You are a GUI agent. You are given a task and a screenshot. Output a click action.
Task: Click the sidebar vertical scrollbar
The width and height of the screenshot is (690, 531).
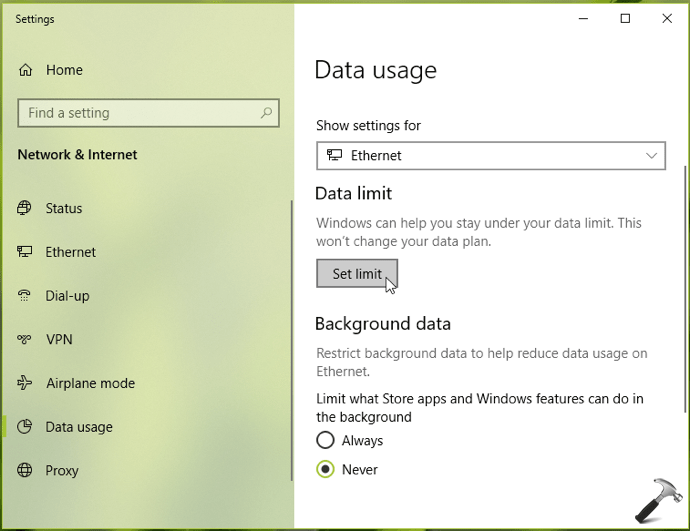(291, 341)
